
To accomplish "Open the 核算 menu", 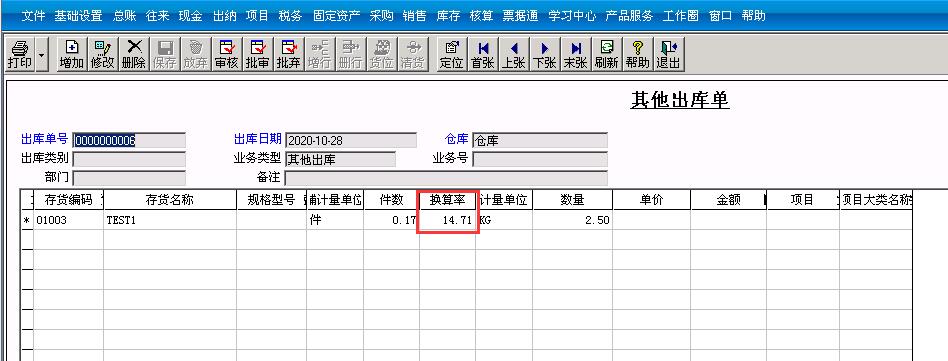I will pos(481,16).
